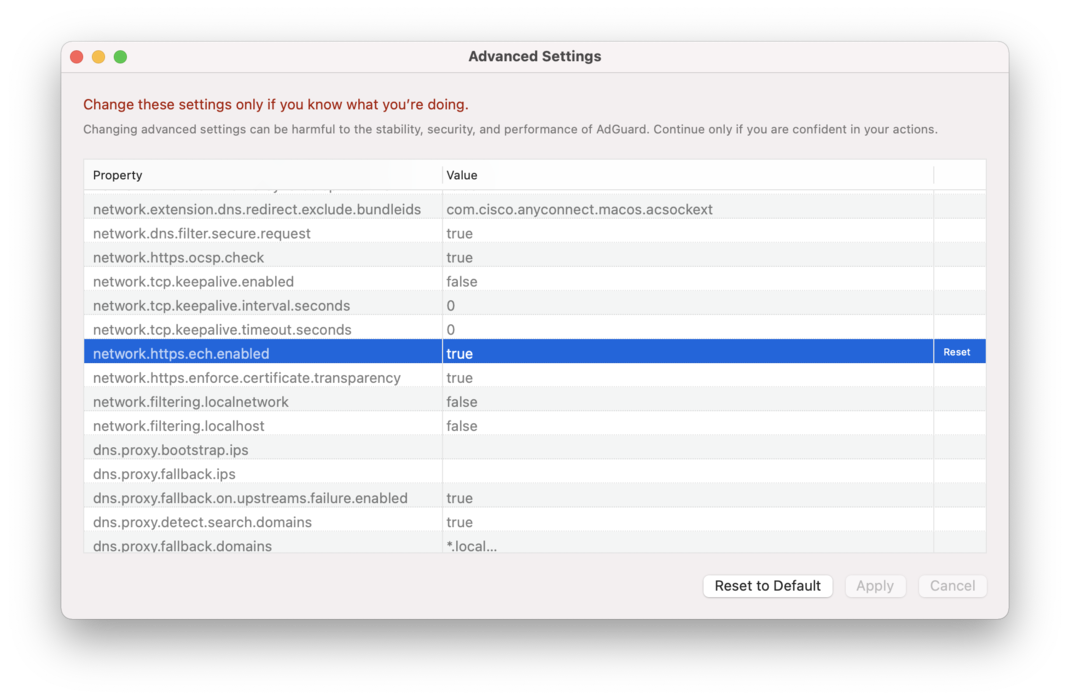Click the Reset button for network.https.ech.enabled

(957, 352)
